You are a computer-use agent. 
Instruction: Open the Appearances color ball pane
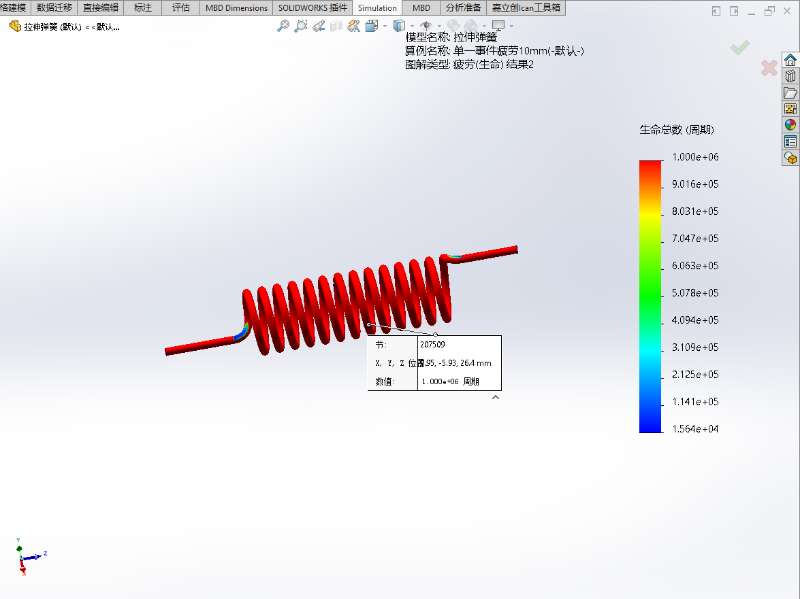click(790, 125)
